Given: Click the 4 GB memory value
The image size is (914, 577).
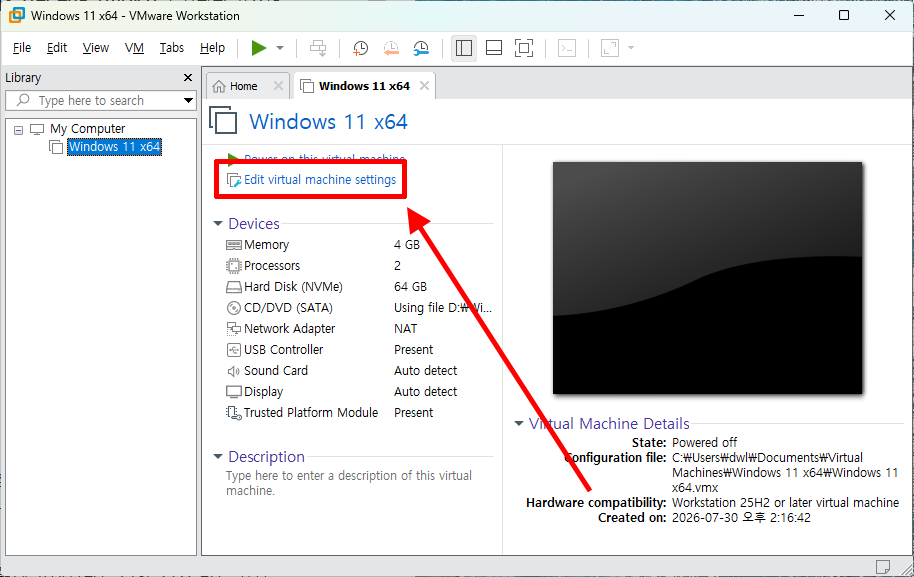Looking at the screenshot, I should coord(407,245).
